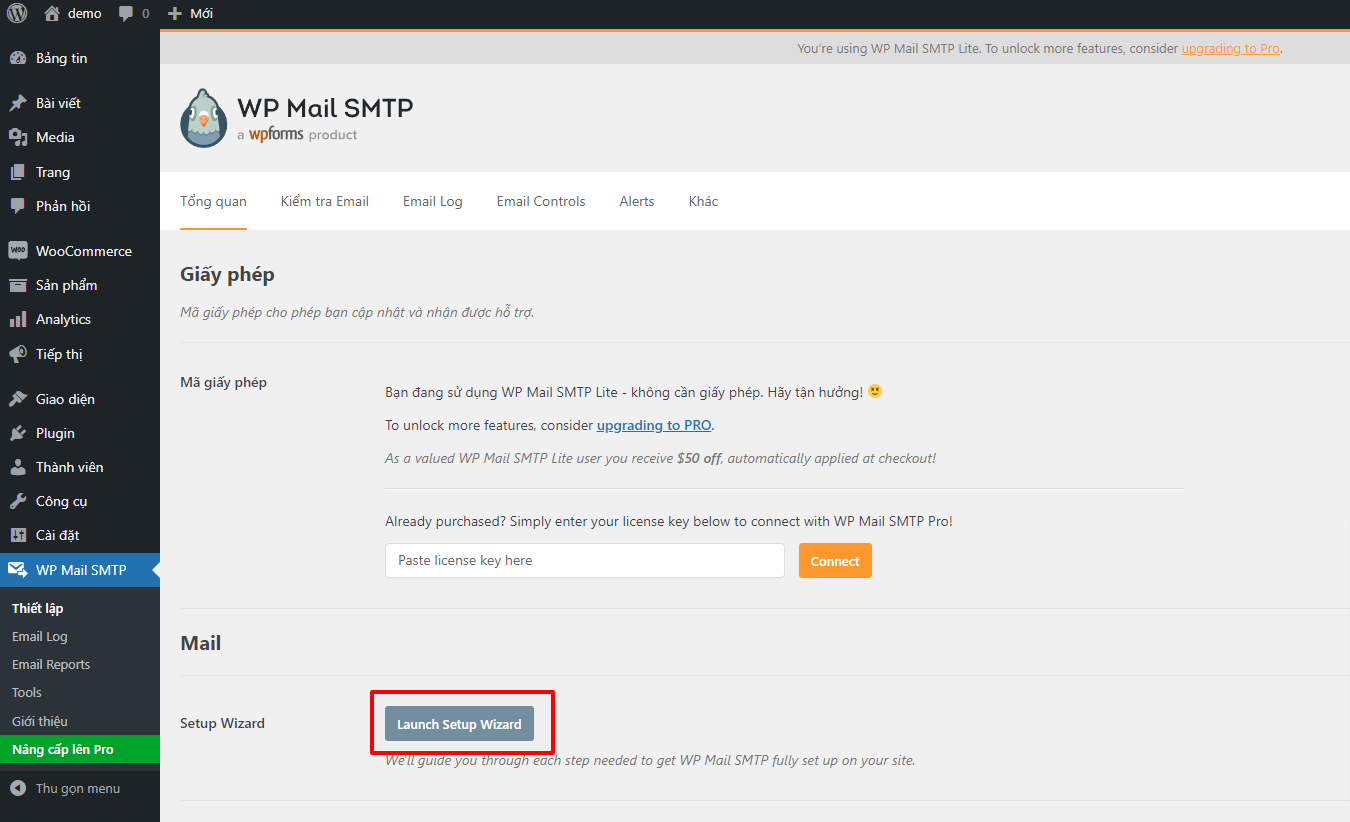
Task: Click the Bảng tin dashboard icon
Action: pos(18,58)
